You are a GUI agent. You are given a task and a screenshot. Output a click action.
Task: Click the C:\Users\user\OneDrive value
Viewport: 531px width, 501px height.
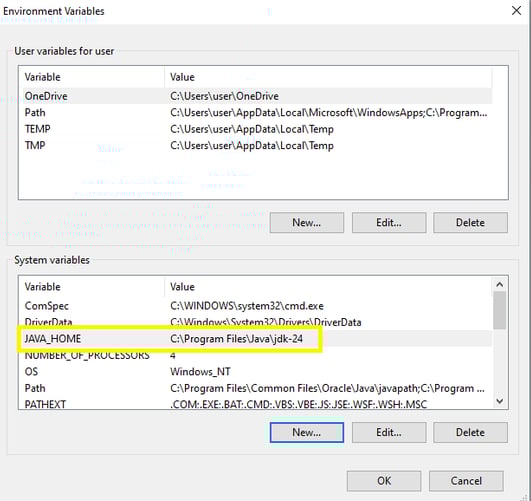pos(224,96)
